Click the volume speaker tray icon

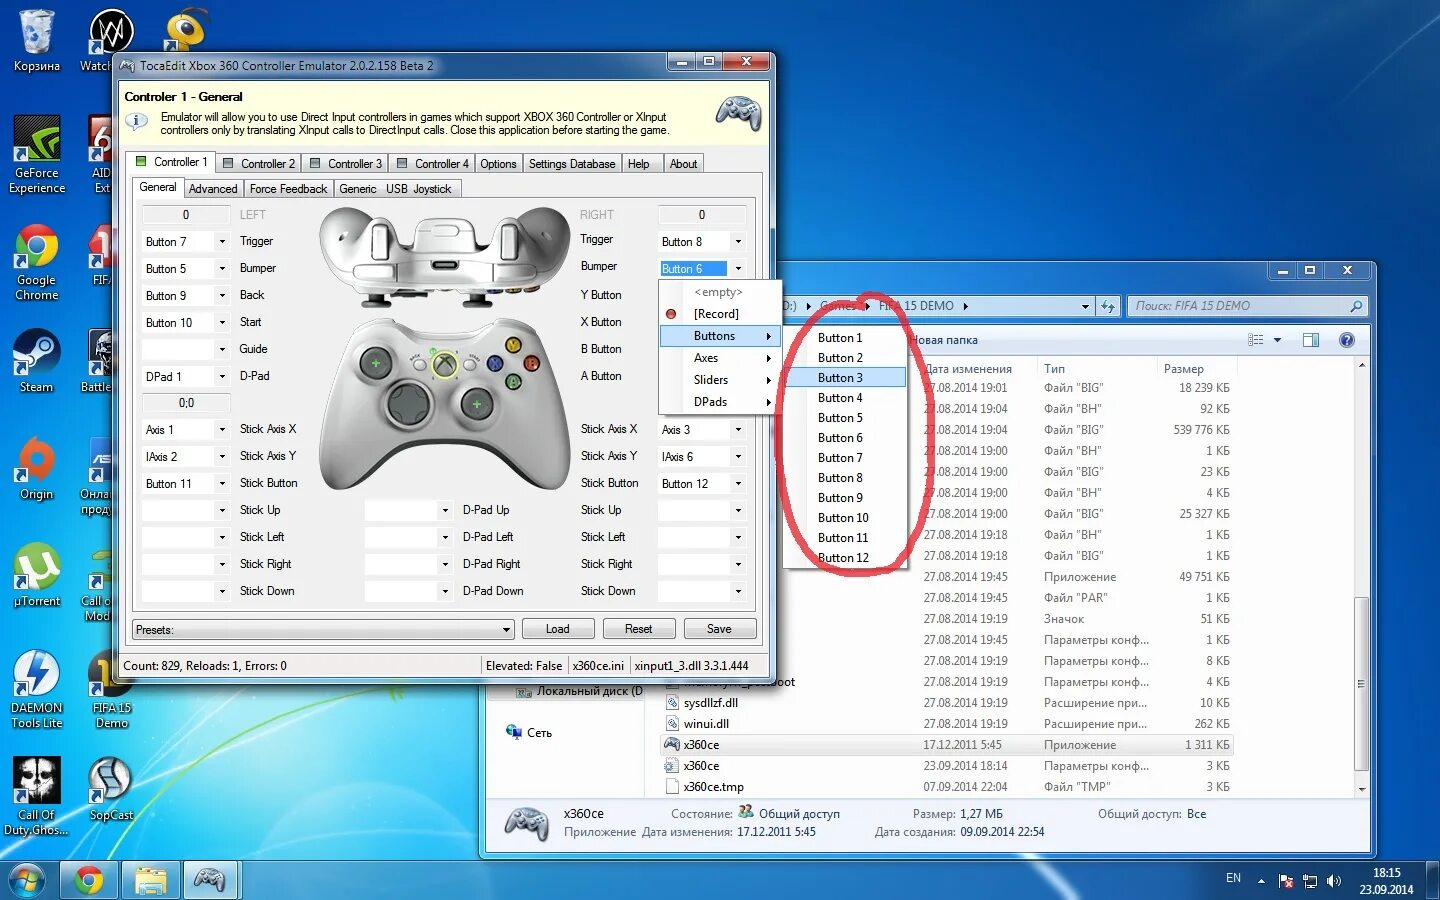[x=1333, y=881]
